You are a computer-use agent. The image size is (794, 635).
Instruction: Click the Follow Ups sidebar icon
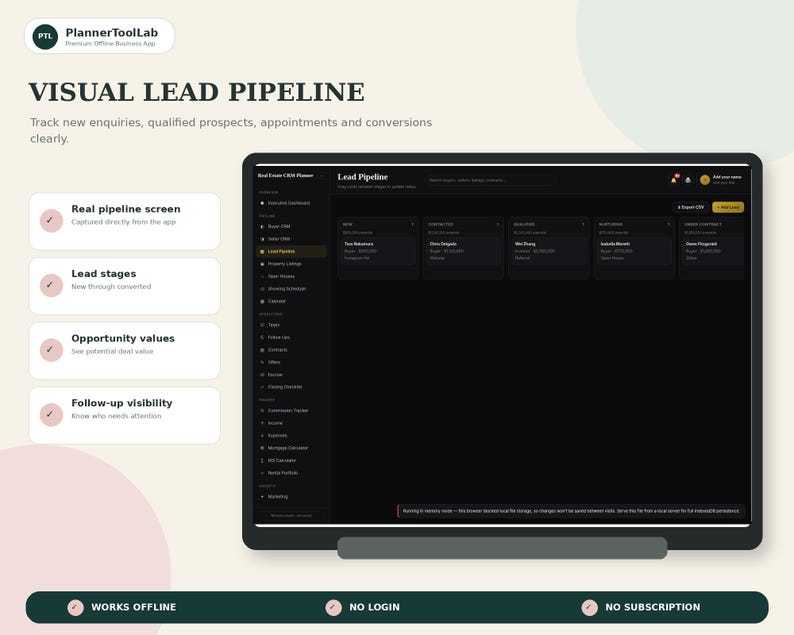[262, 337]
